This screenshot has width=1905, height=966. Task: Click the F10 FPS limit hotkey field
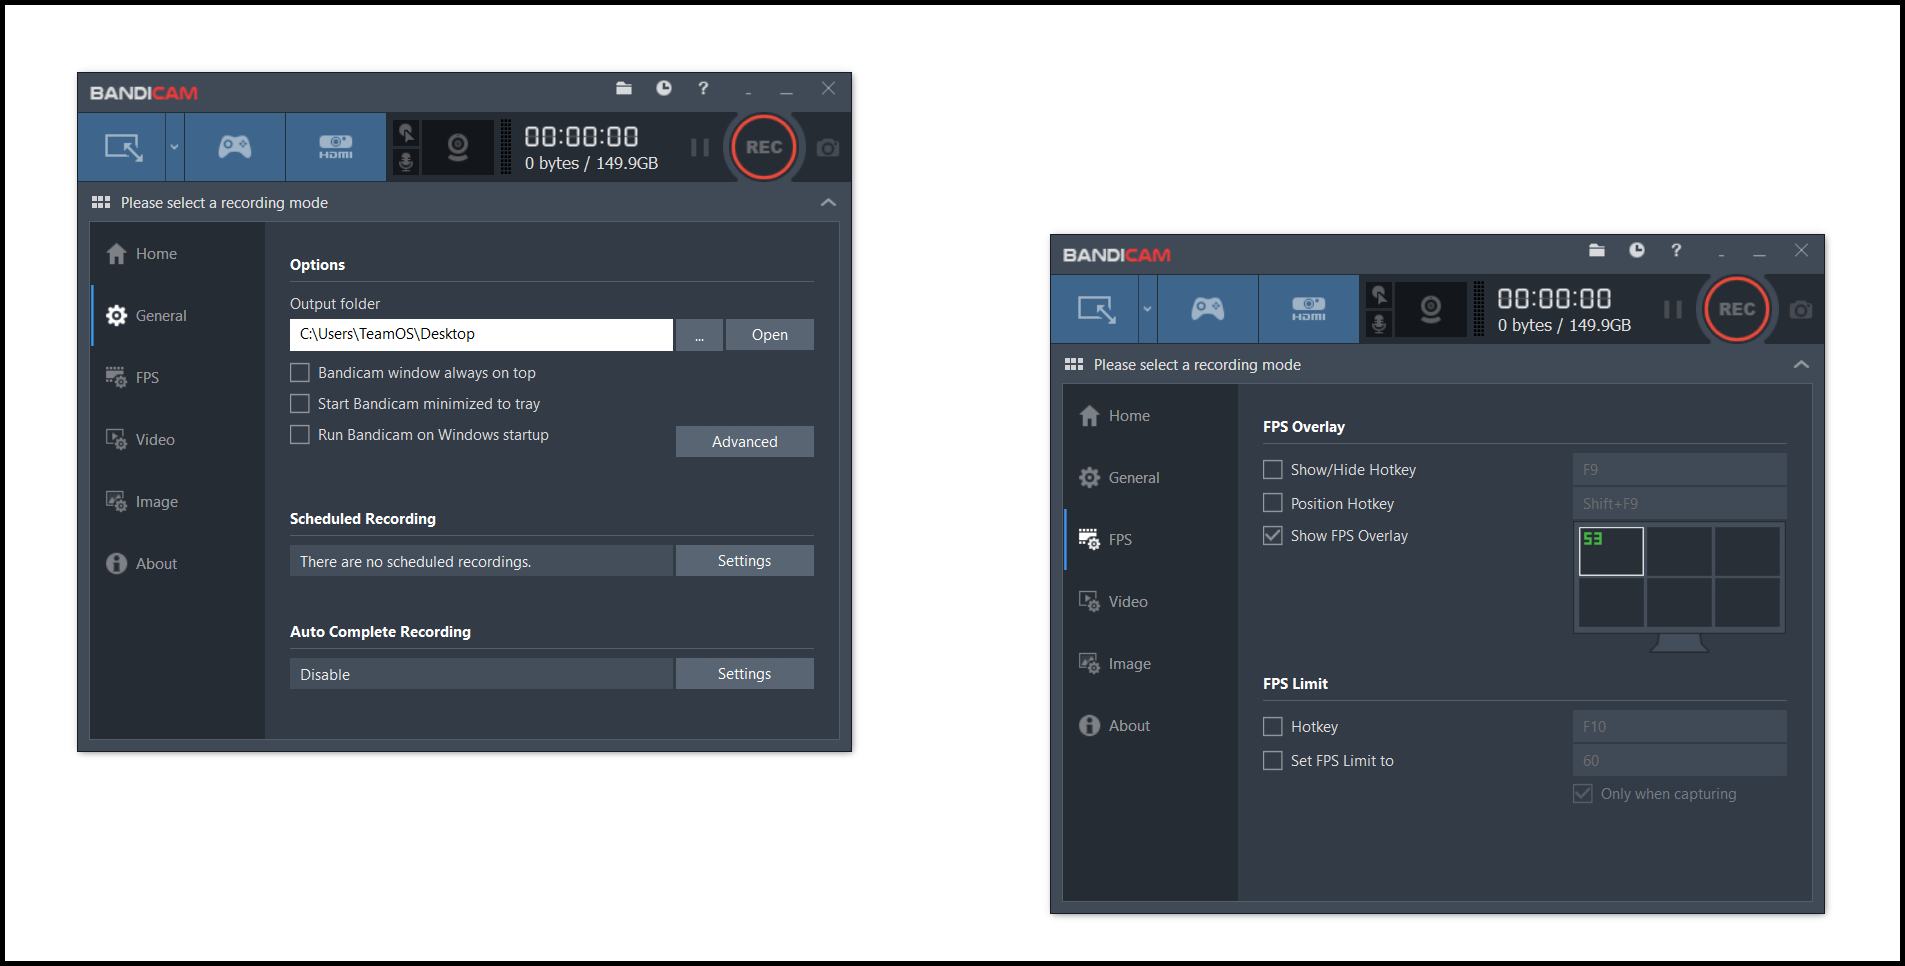(1680, 726)
